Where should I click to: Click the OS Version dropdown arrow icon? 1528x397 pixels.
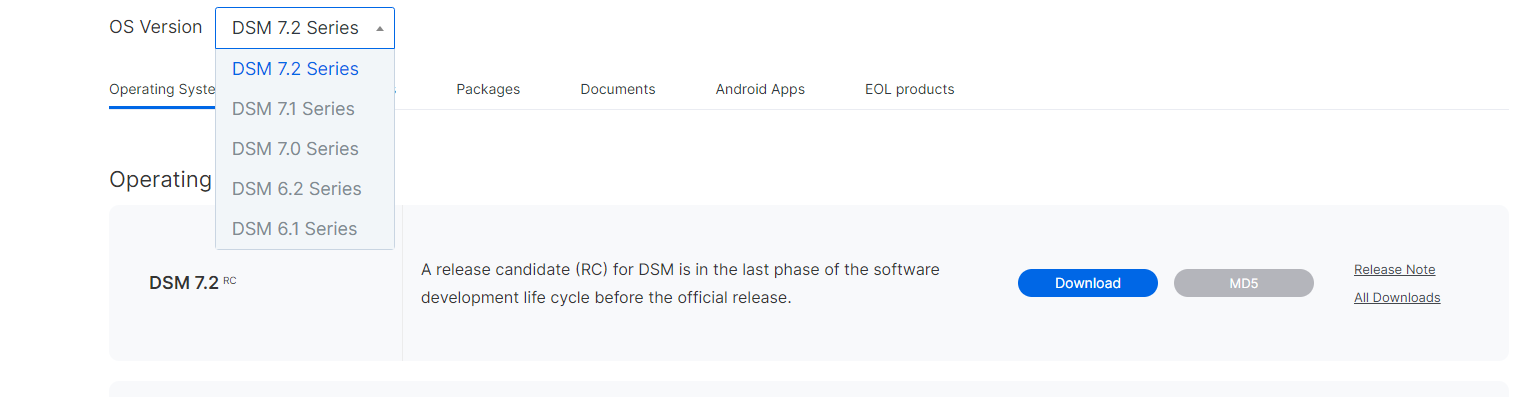380,29
